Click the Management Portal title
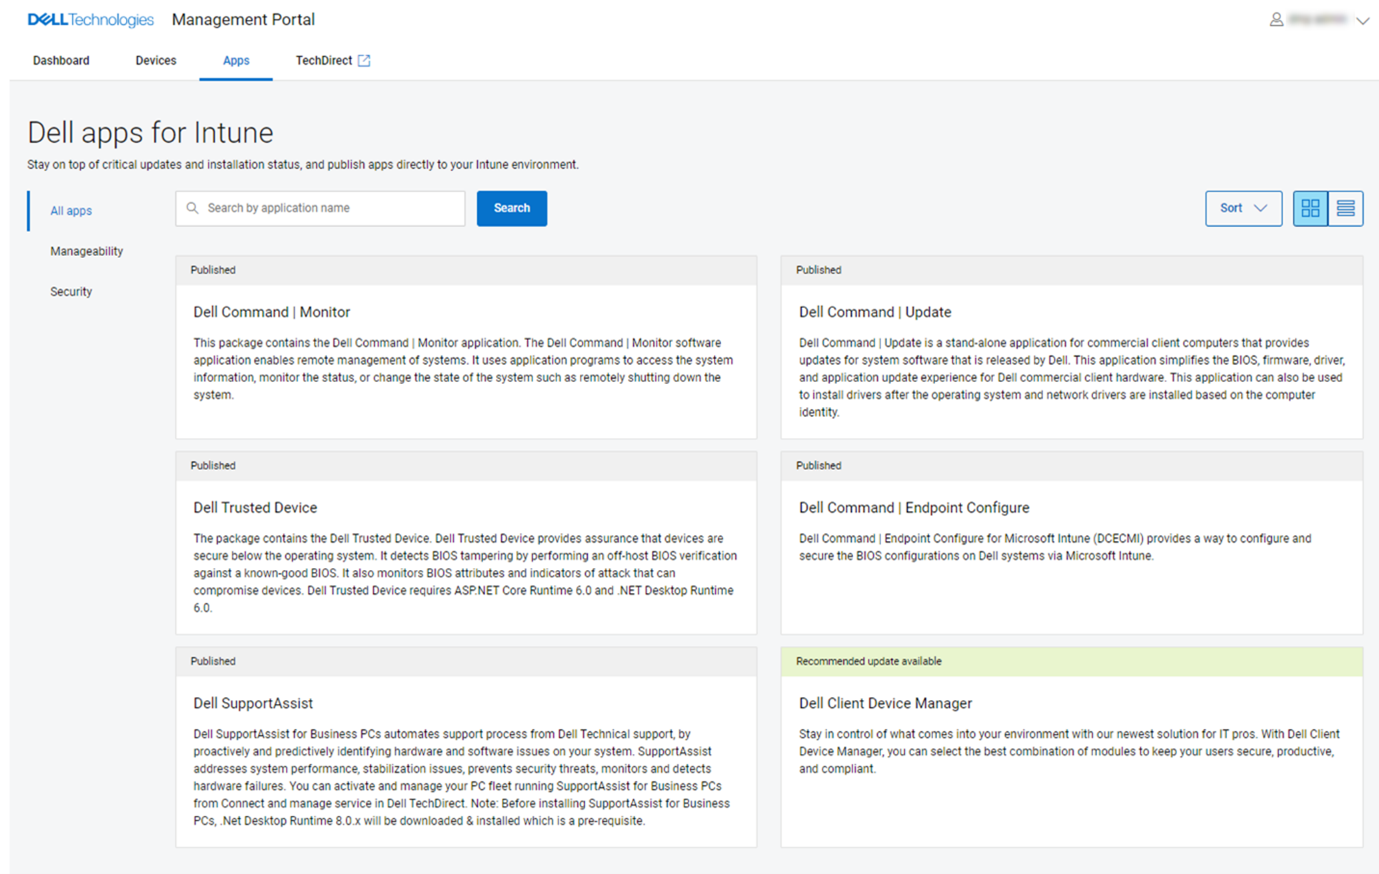The image size is (1379, 874). coord(243,20)
